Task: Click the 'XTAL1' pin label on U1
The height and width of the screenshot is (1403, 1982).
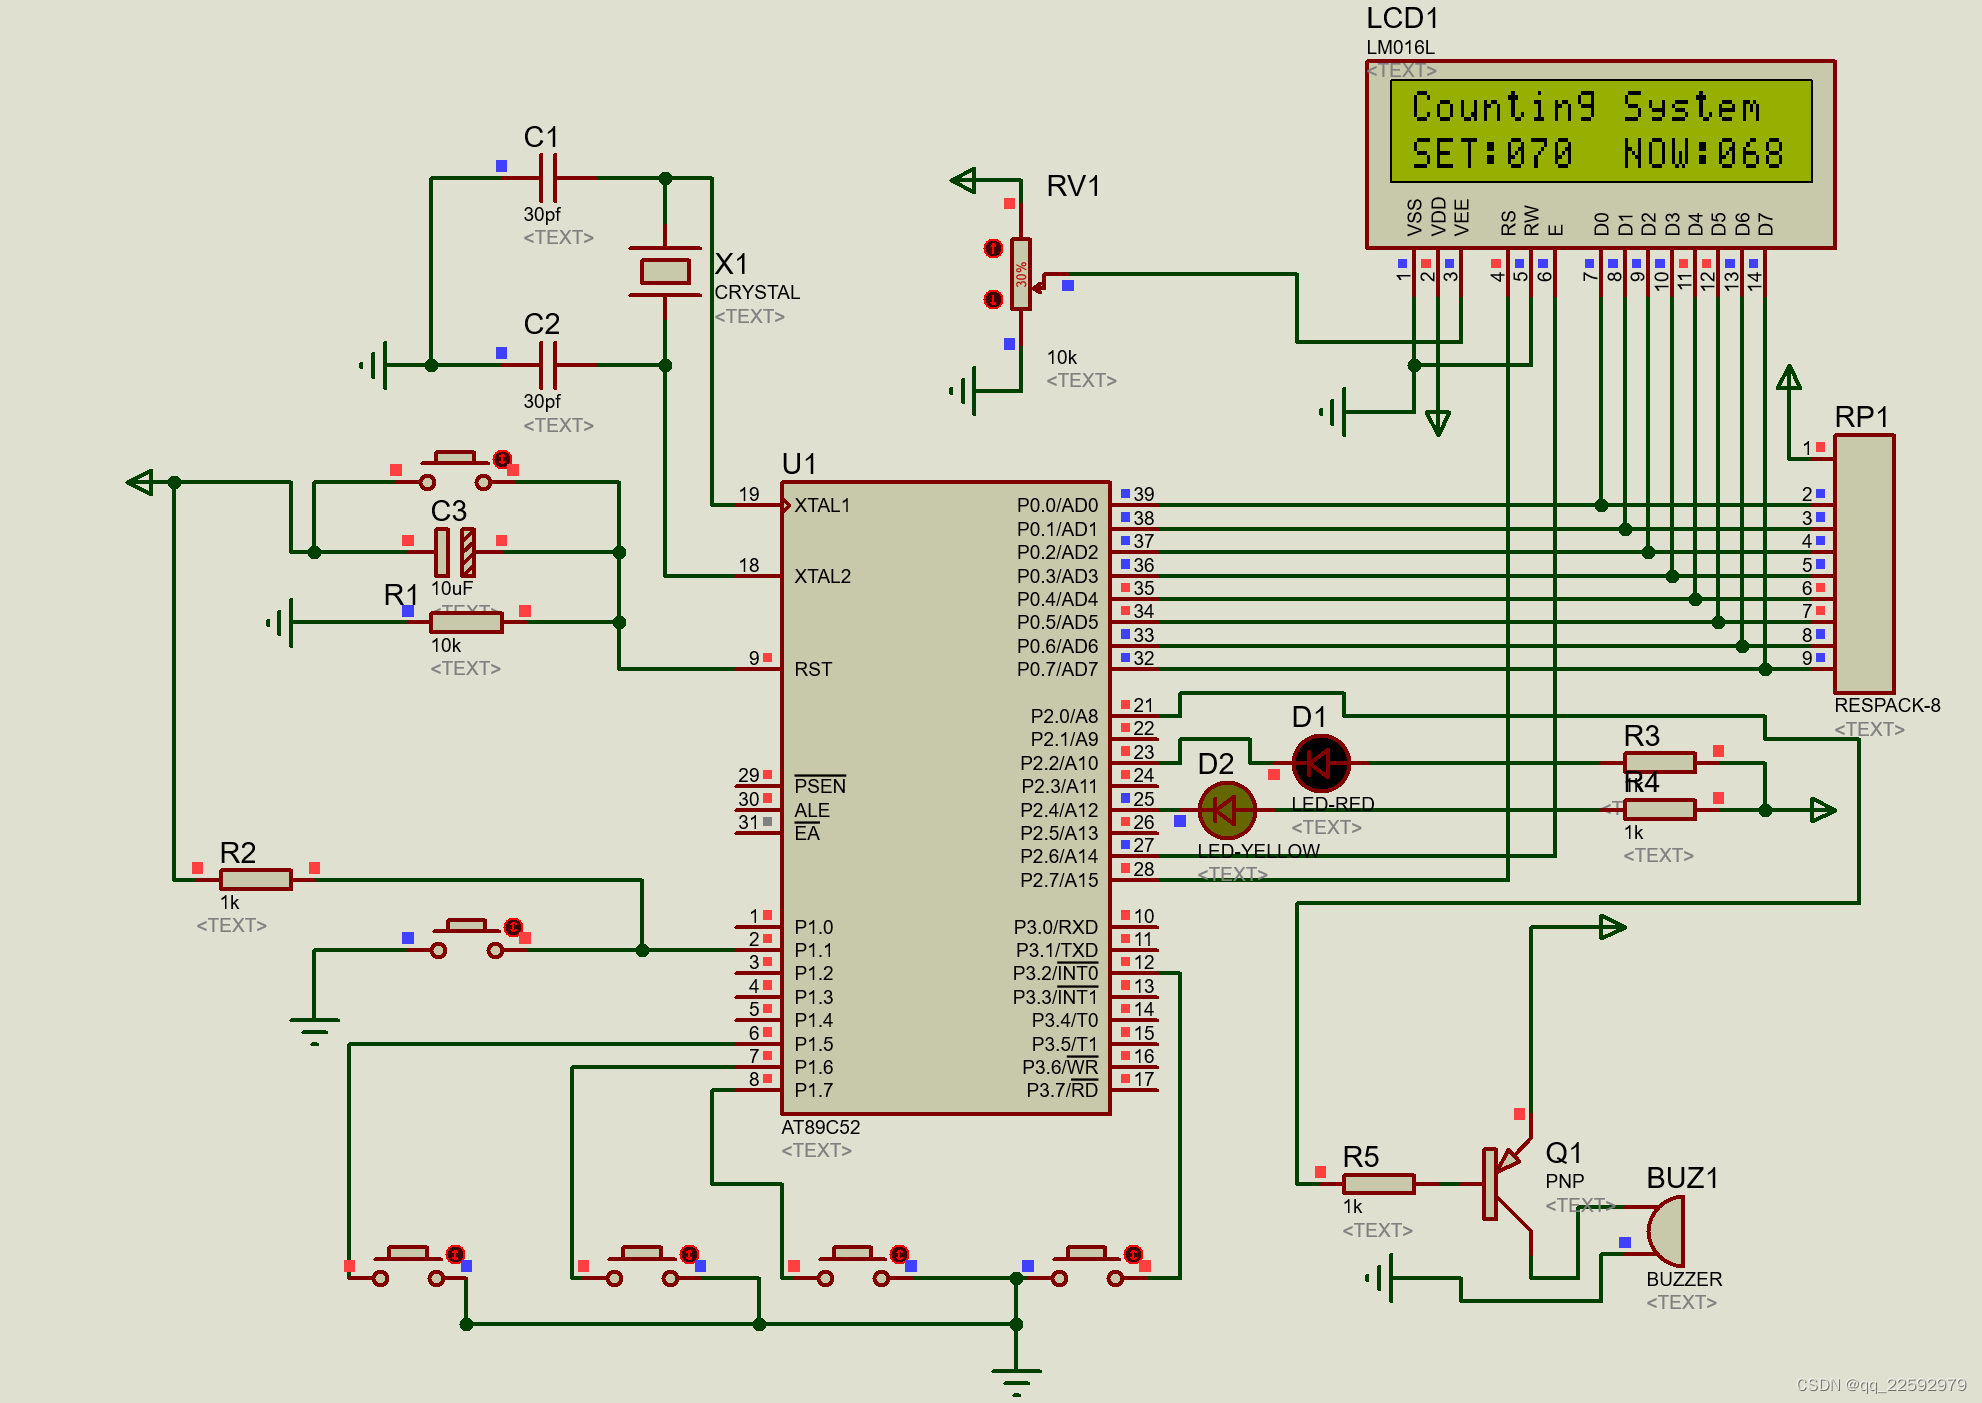Action: tap(822, 505)
